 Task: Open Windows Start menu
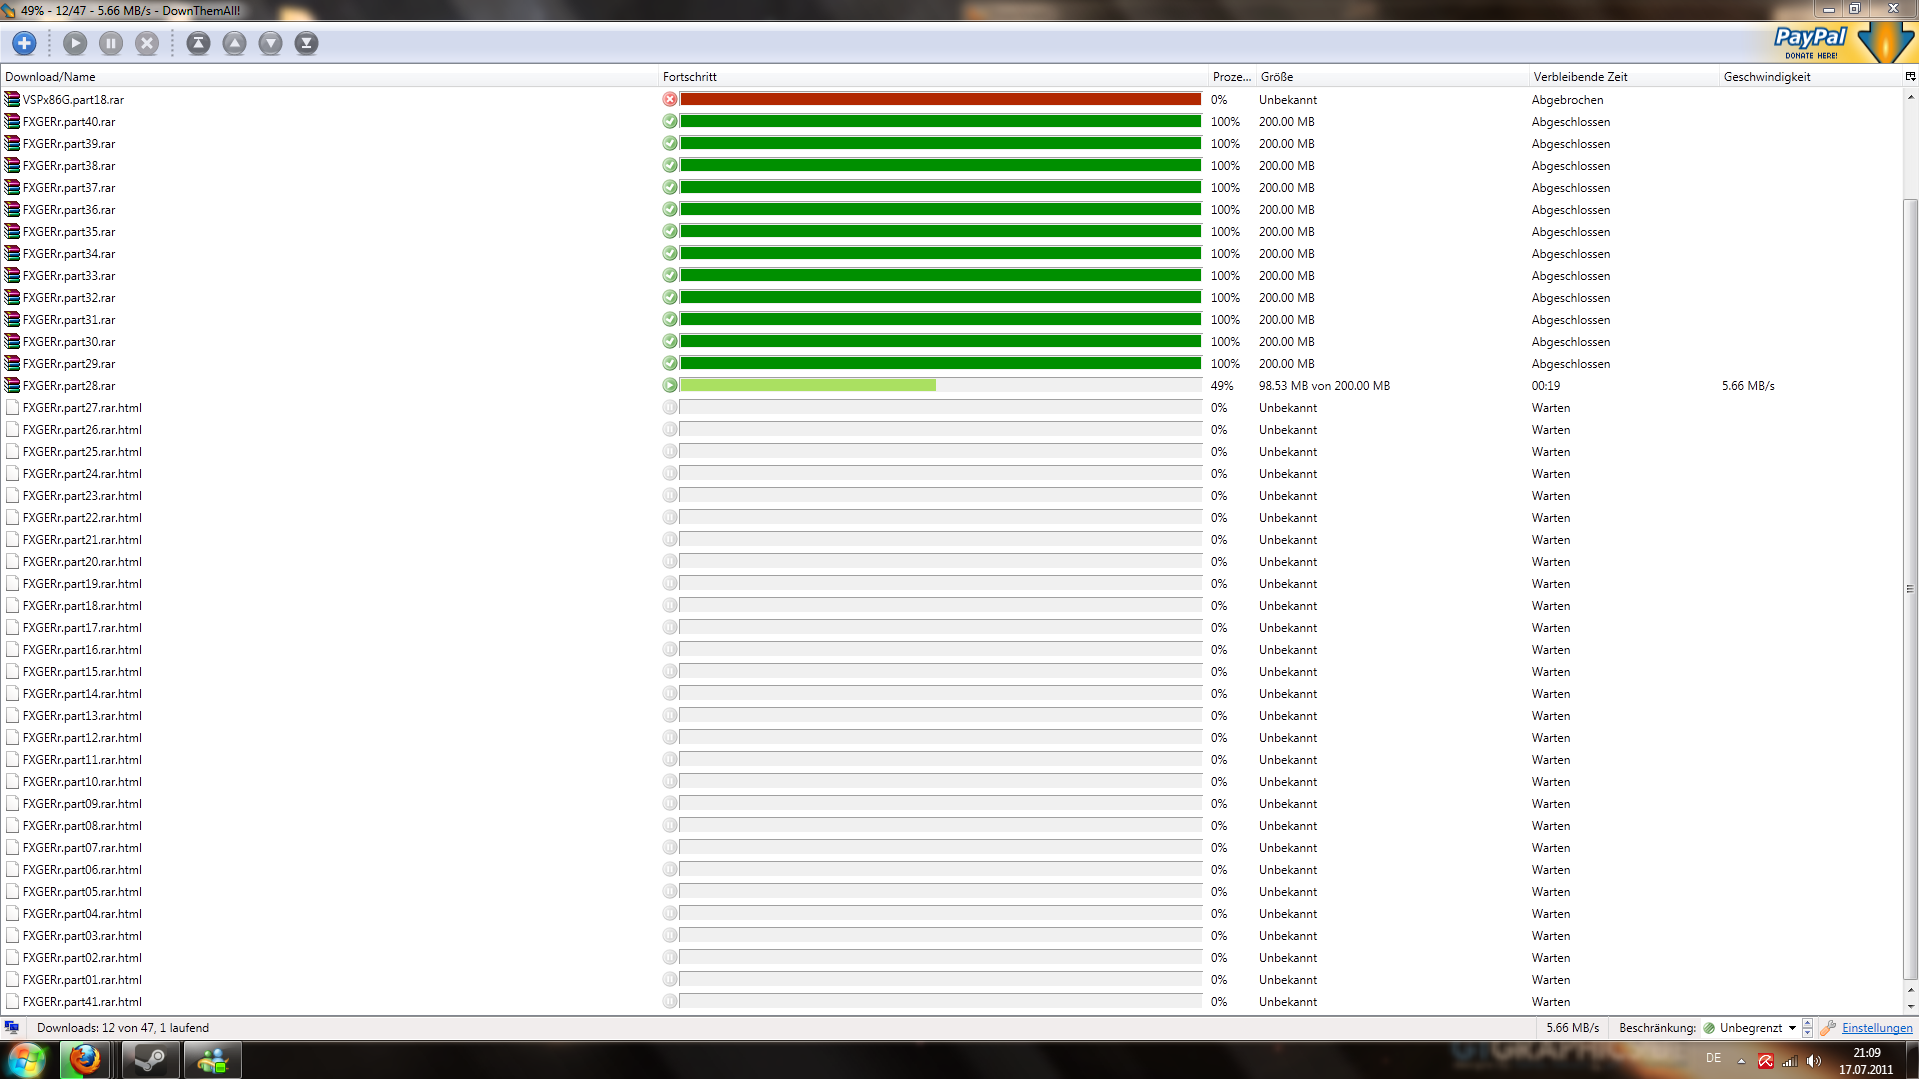(27, 1060)
